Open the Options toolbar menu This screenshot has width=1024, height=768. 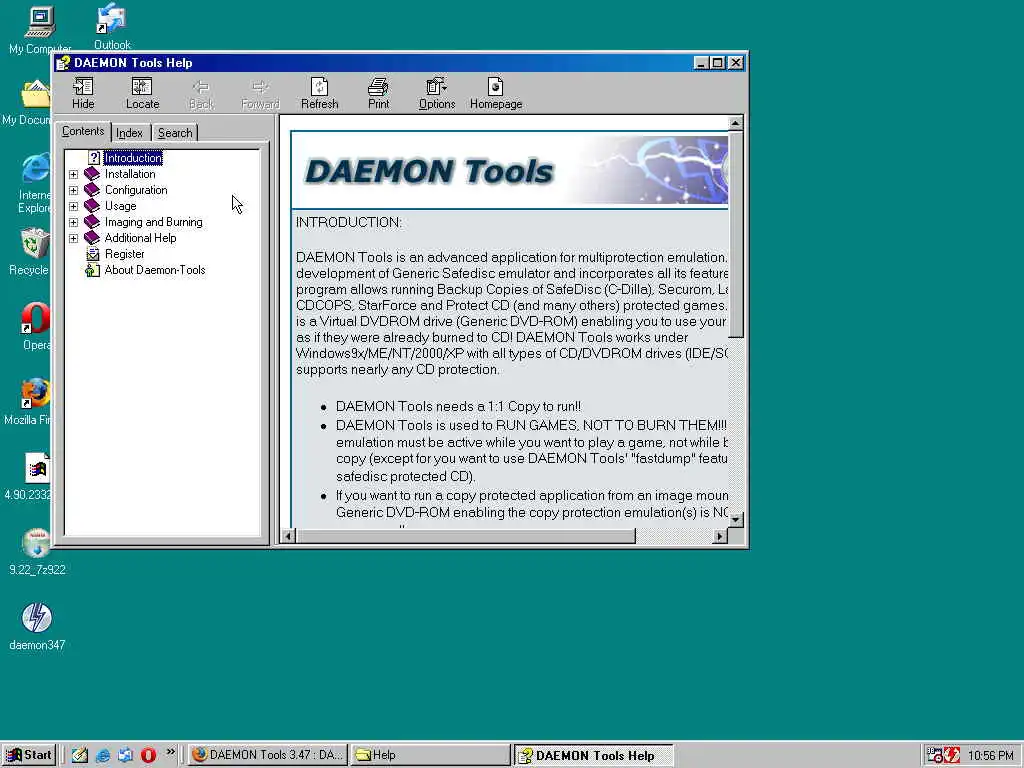coord(437,93)
